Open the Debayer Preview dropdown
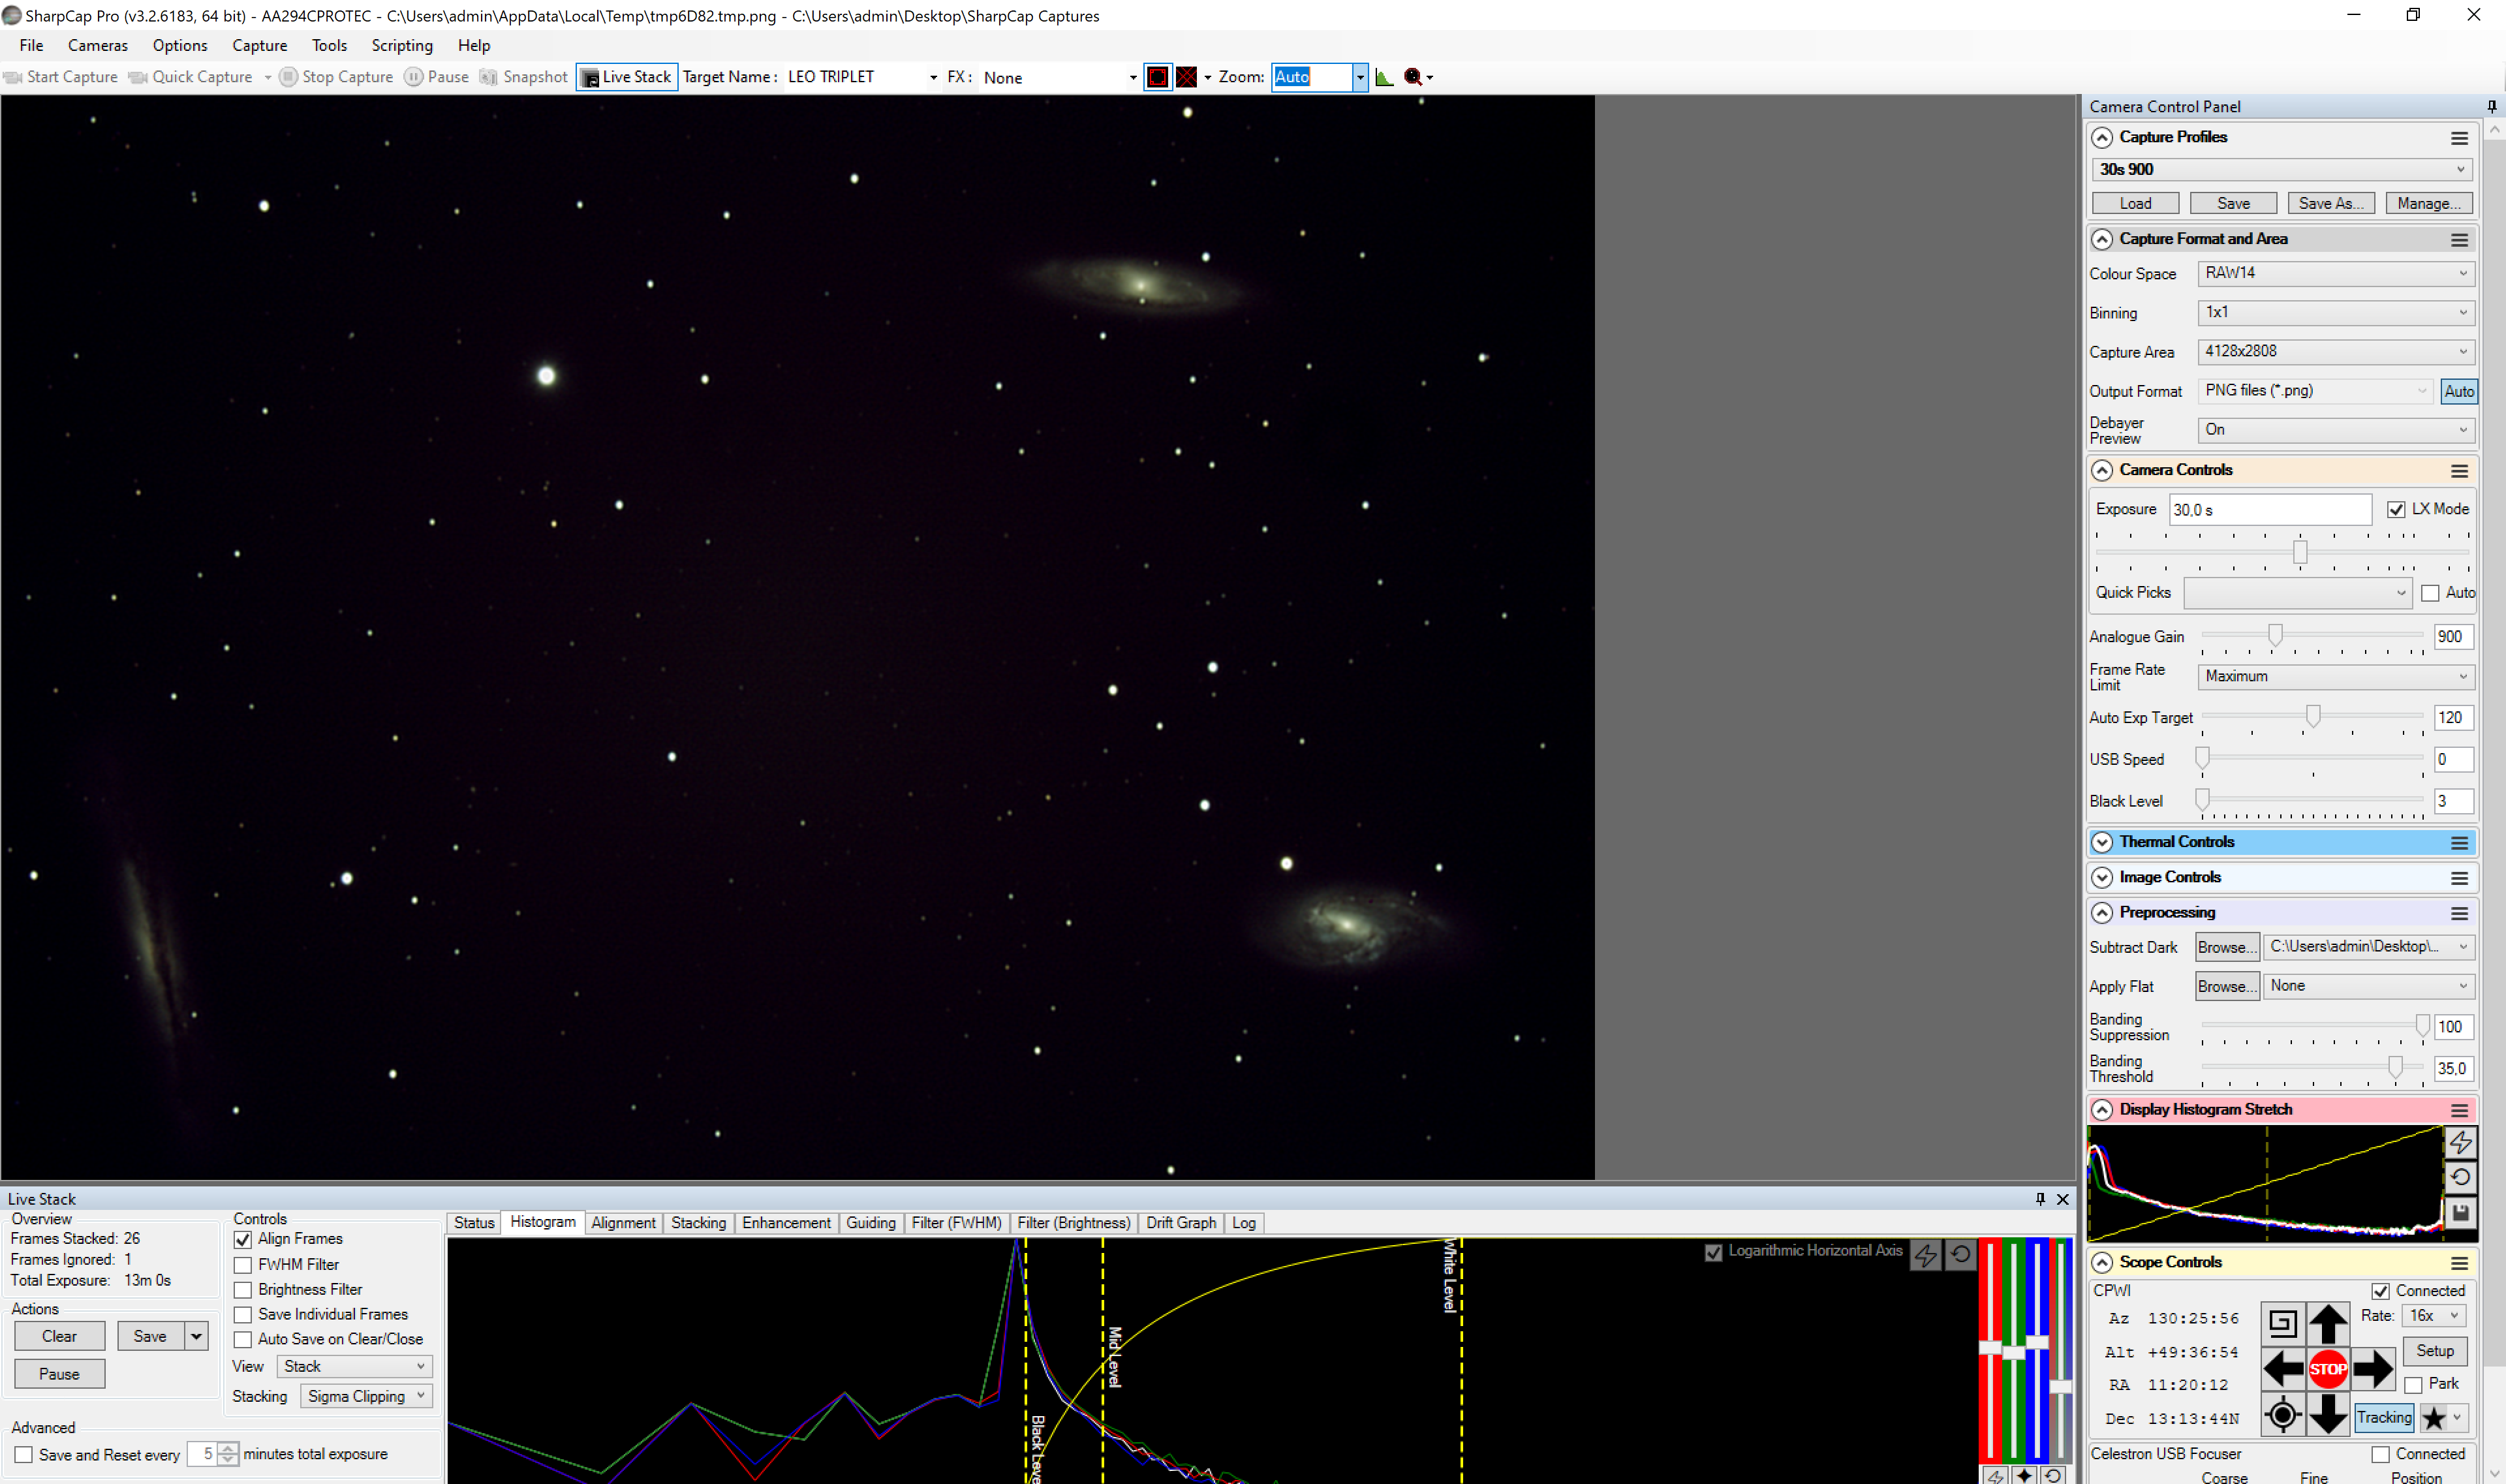Image resolution: width=2506 pixels, height=1484 pixels. pyautogui.click(x=2335, y=429)
